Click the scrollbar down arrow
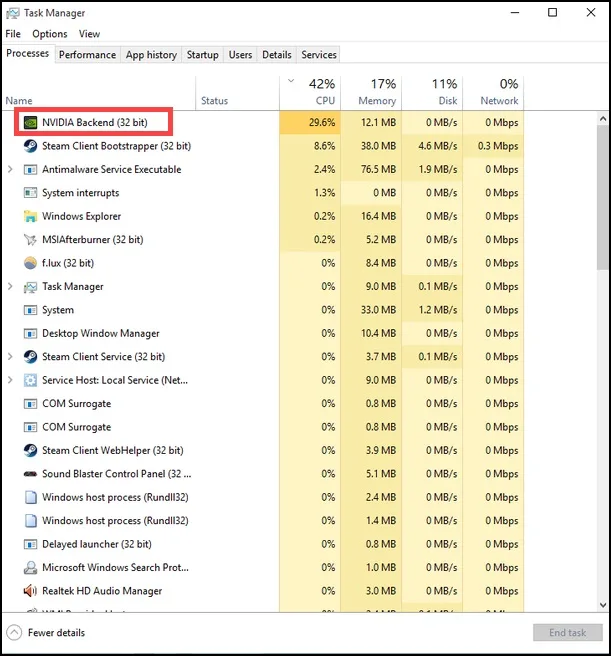611x656 pixels. point(603,605)
